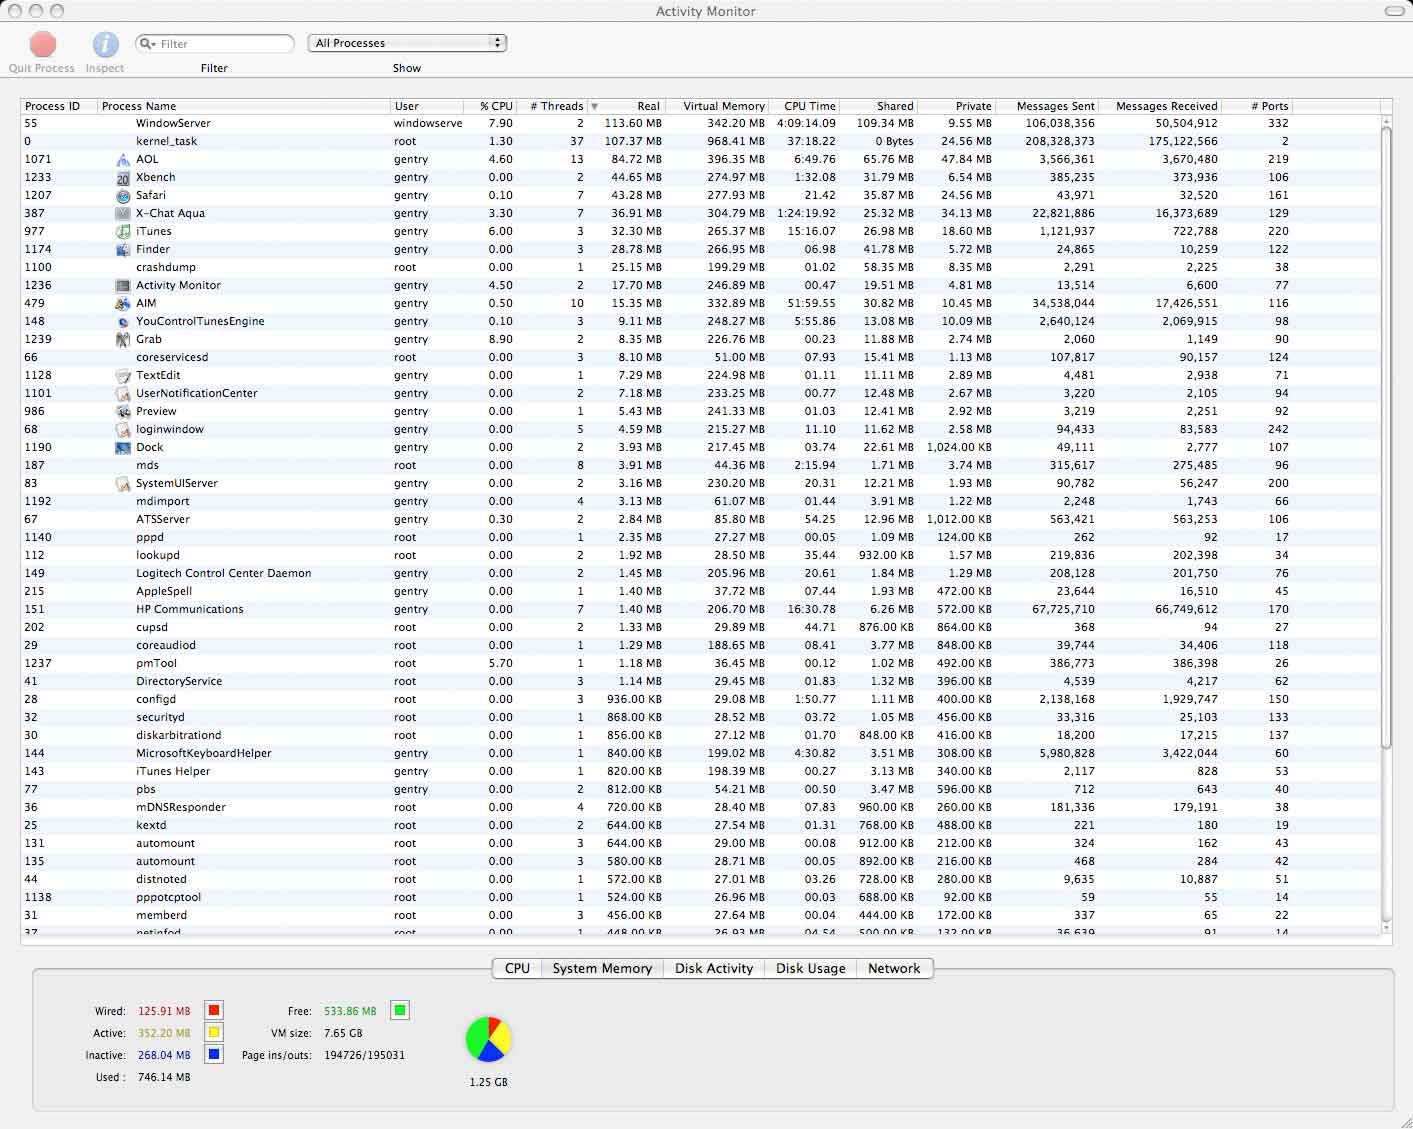
Task: Click the TextEdit process icon
Action: [123, 376]
